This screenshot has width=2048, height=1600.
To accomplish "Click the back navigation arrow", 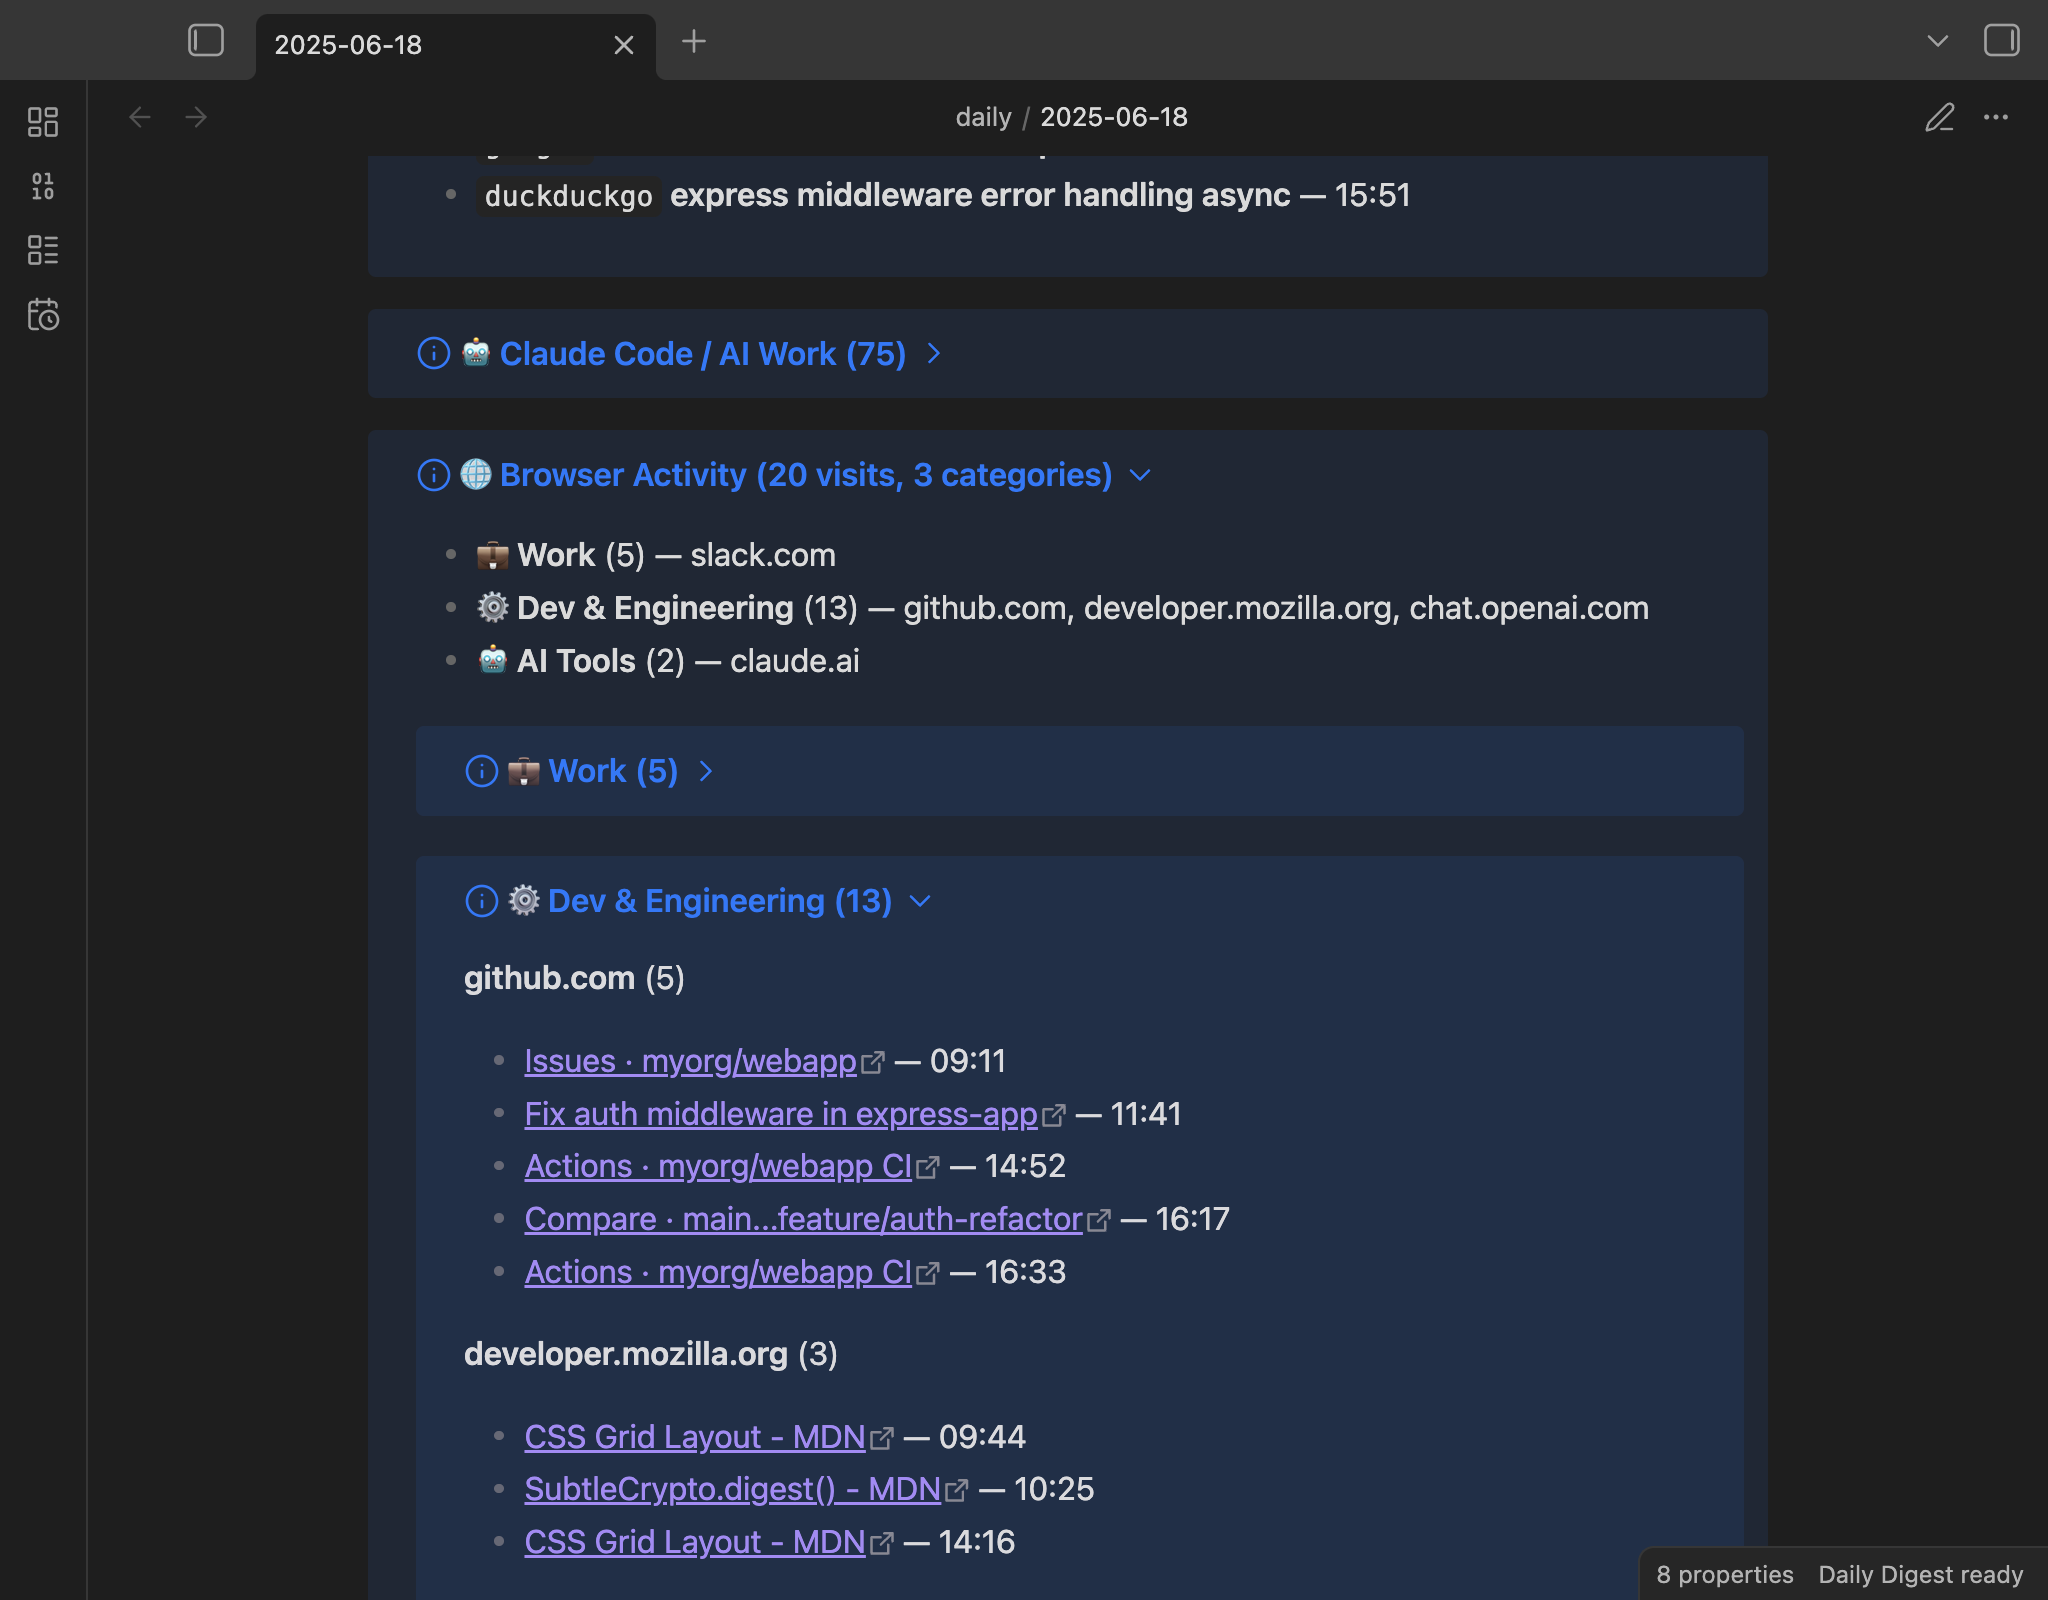I will click(x=141, y=117).
